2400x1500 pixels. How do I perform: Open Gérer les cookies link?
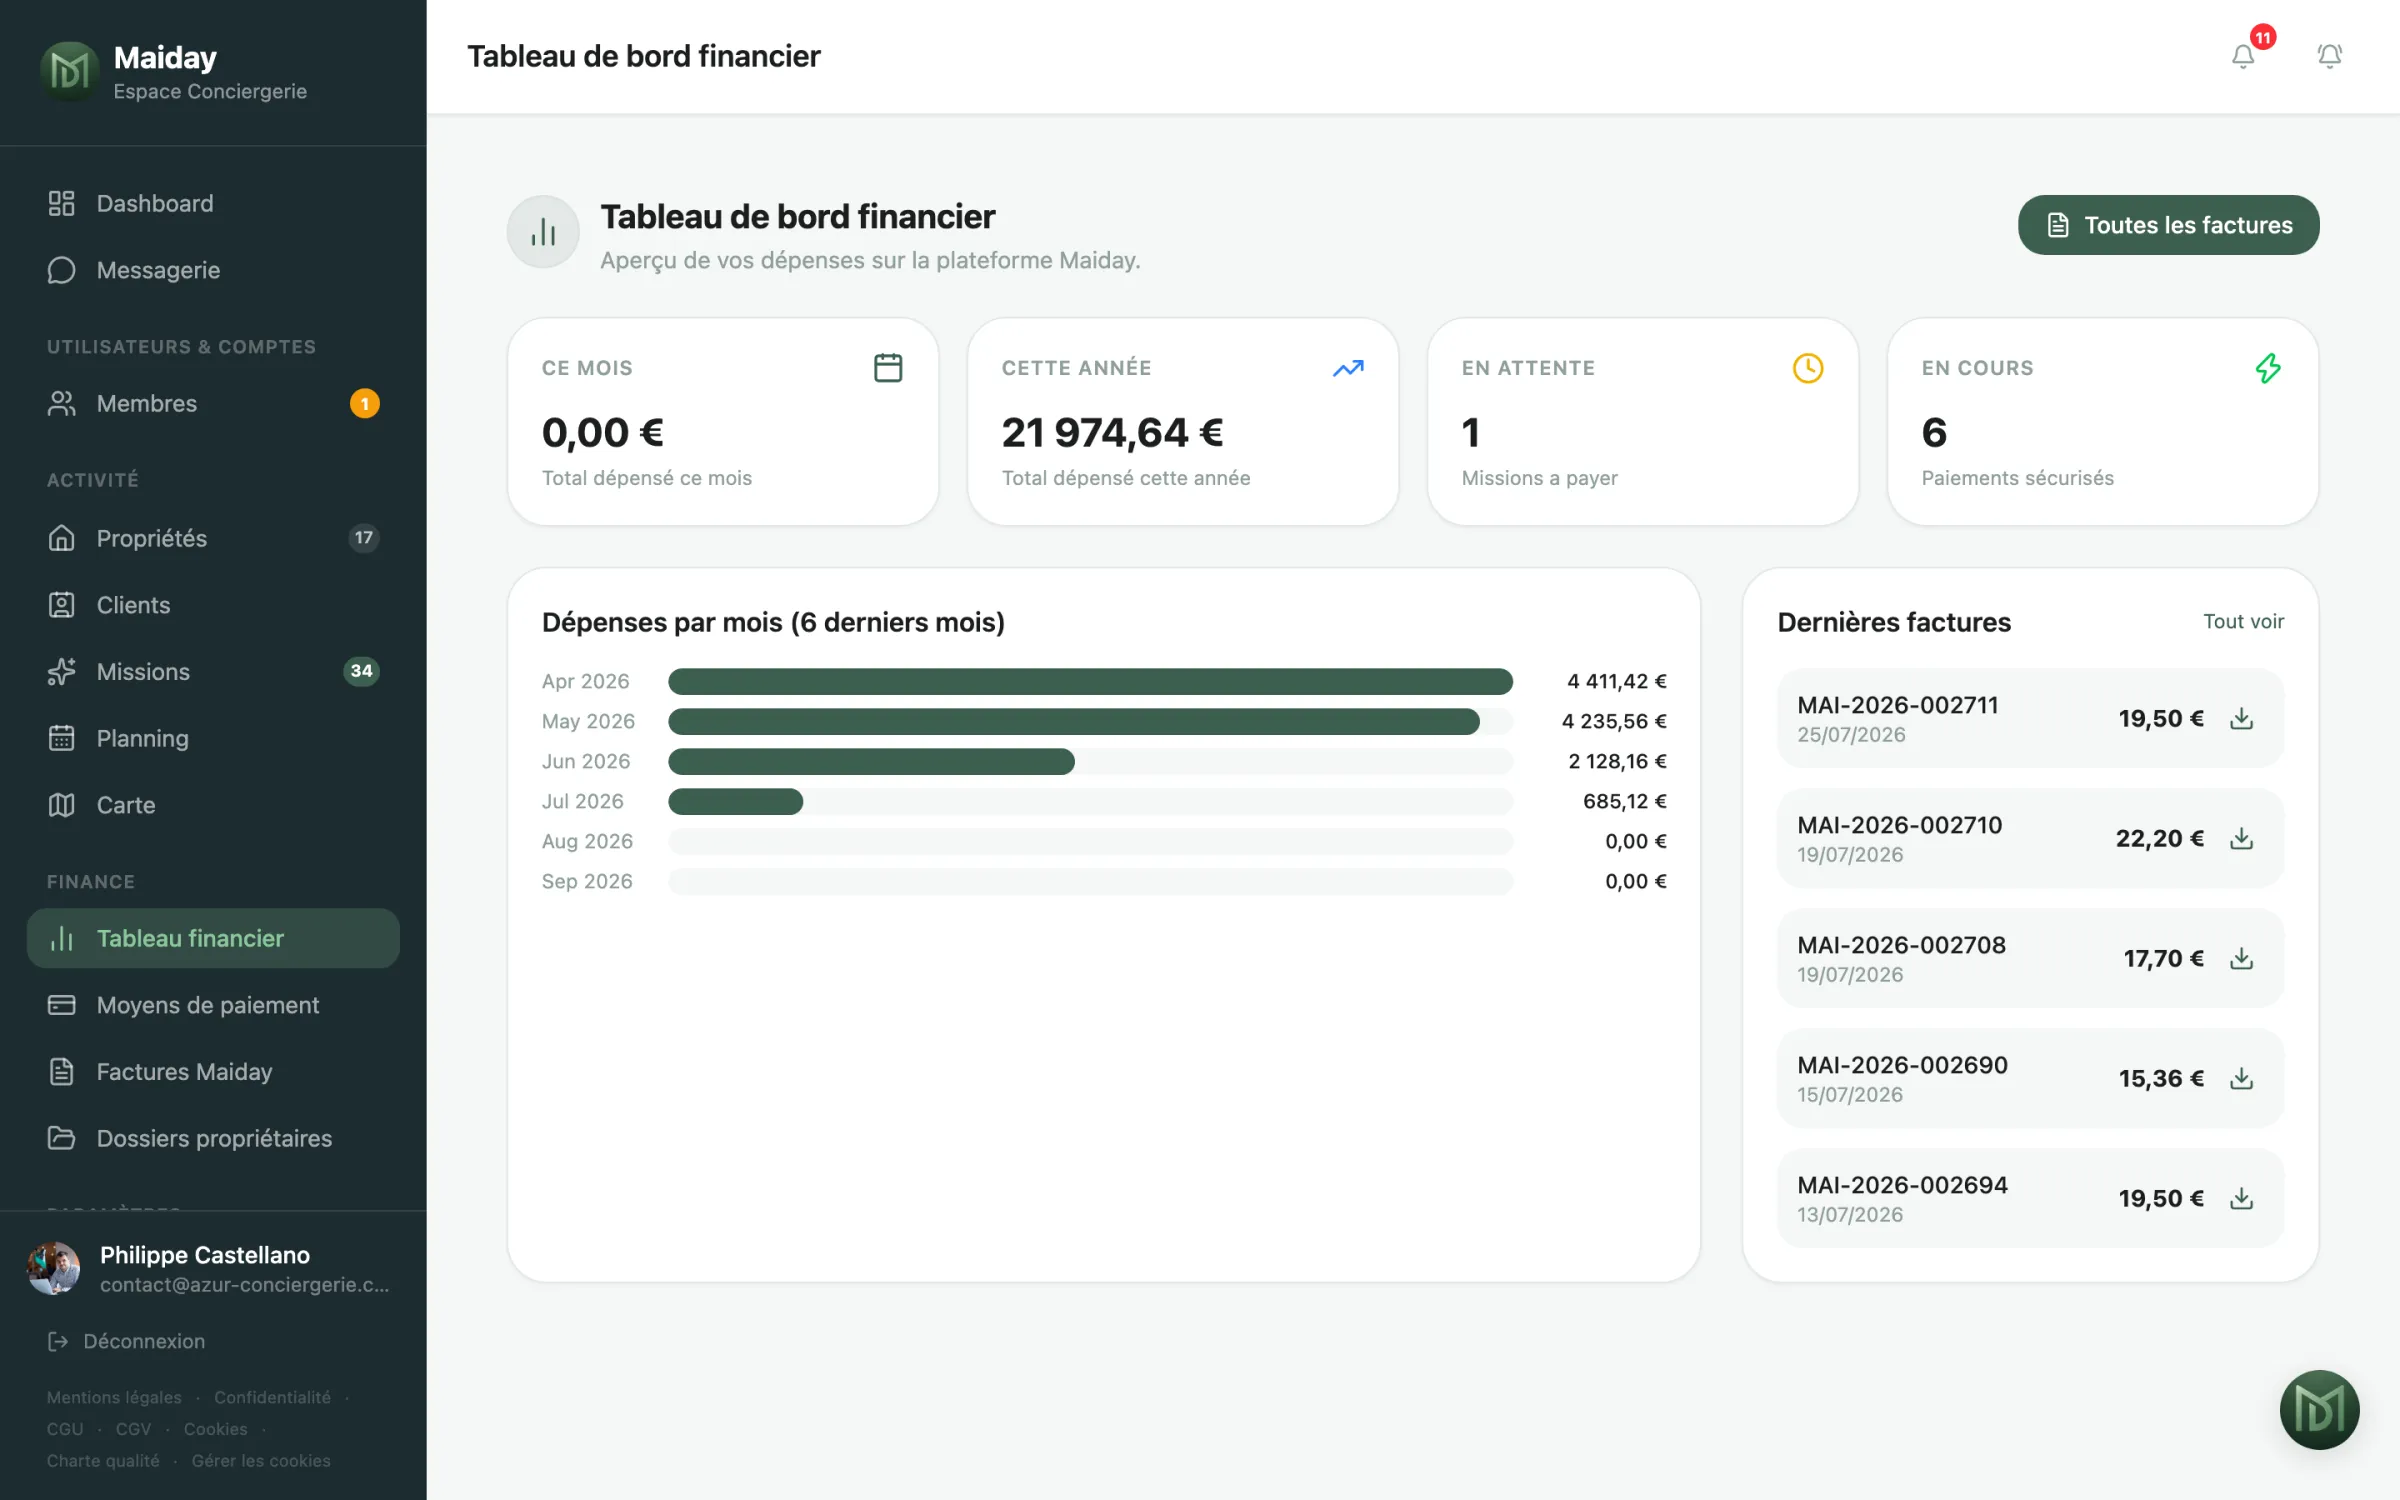(261, 1460)
